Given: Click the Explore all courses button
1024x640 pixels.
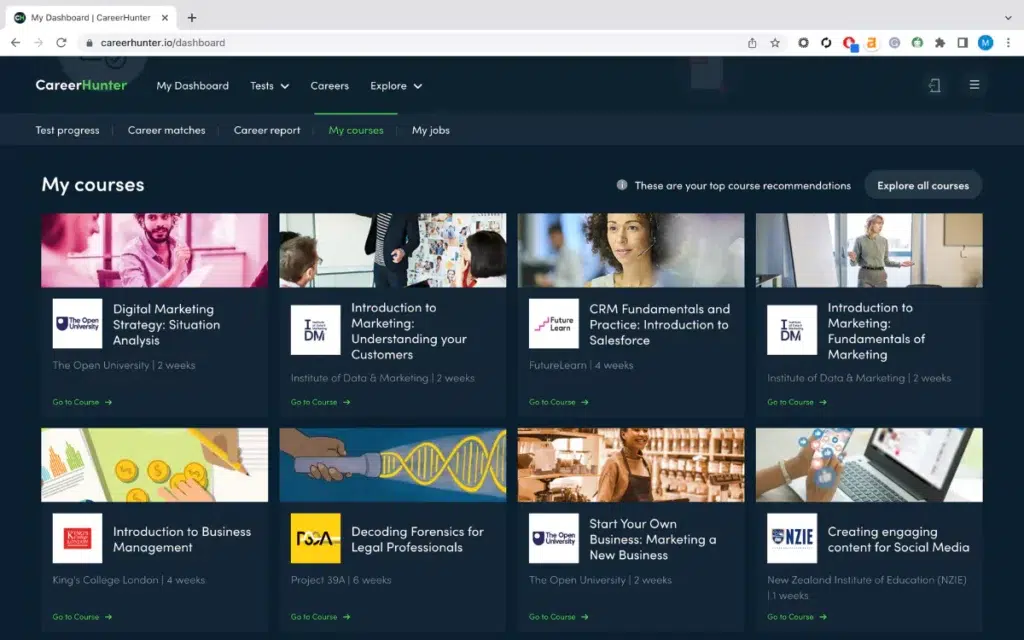Looking at the screenshot, I should click(923, 185).
